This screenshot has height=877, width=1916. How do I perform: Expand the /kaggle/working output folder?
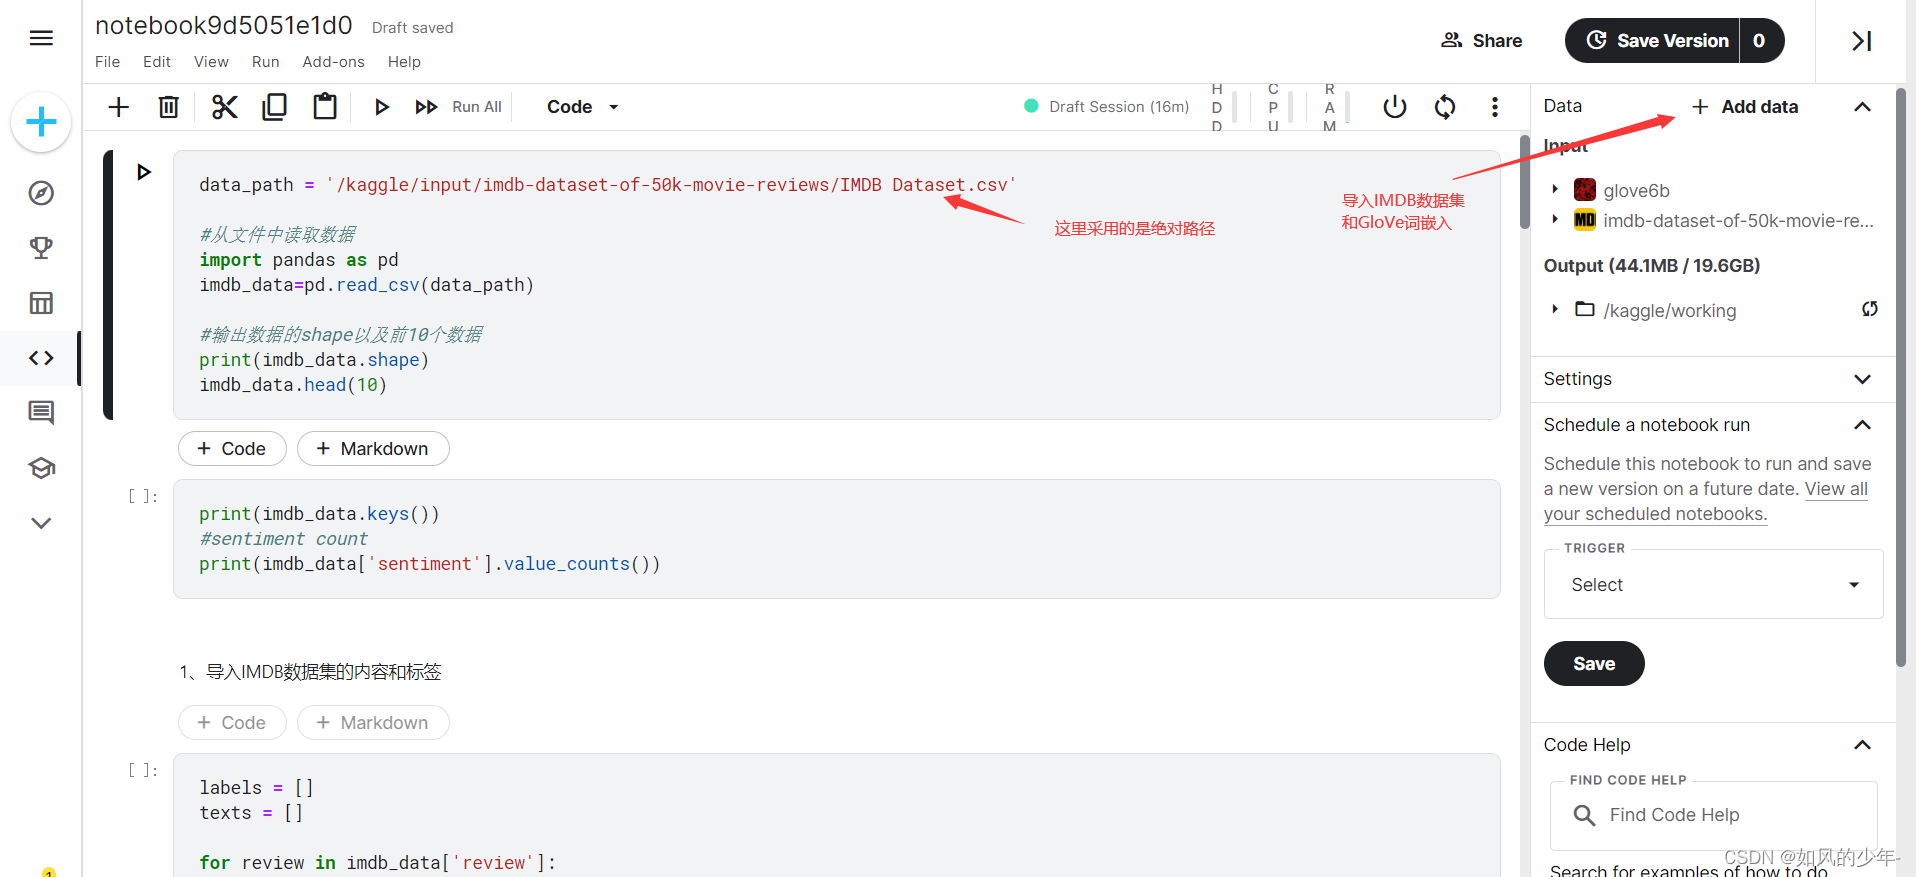(1555, 310)
